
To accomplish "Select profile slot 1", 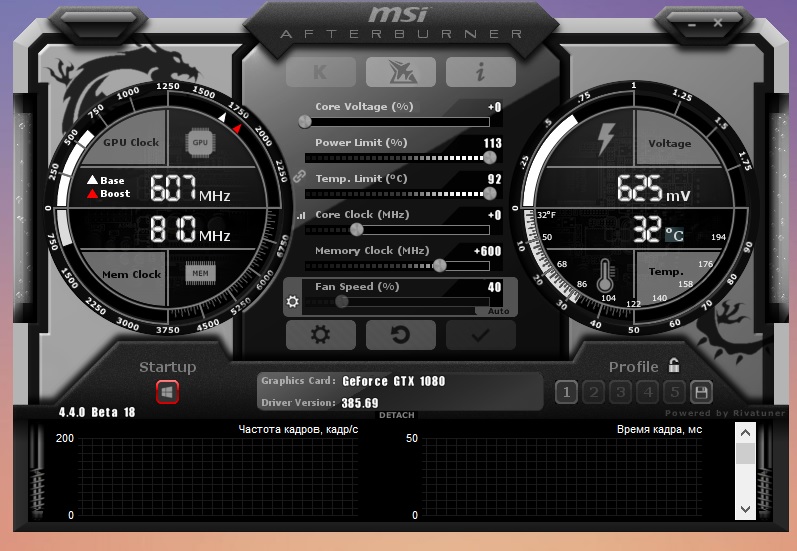I will click(x=566, y=392).
